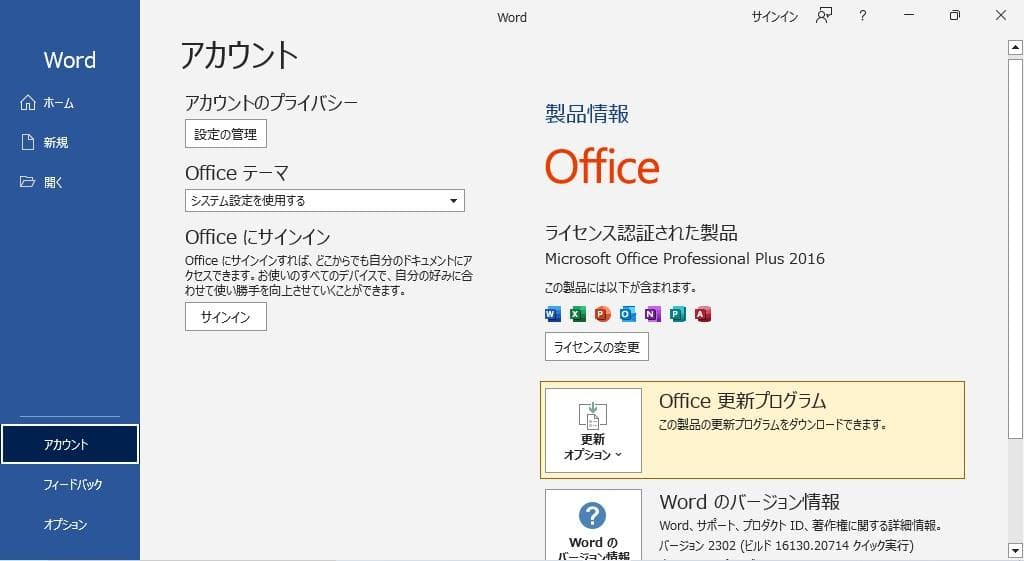This screenshot has height=561, width=1024.
Task: Open the ホーム (Home) page icon
Action: click(x=27, y=103)
